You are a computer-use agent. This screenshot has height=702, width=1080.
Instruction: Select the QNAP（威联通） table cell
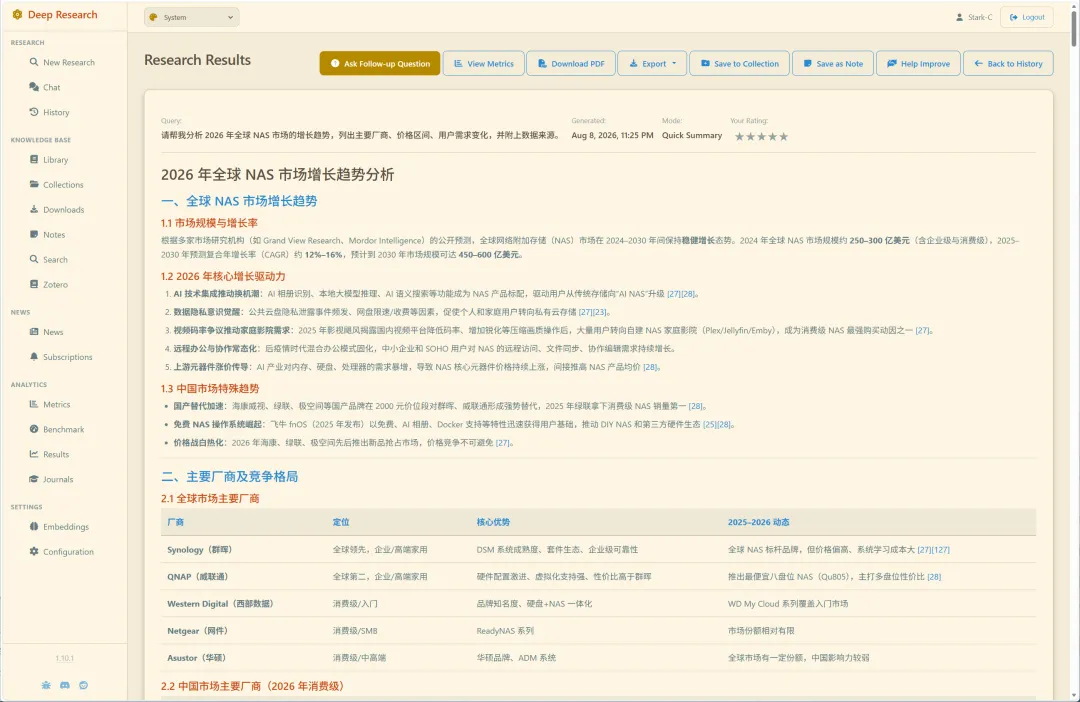click(x=198, y=577)
